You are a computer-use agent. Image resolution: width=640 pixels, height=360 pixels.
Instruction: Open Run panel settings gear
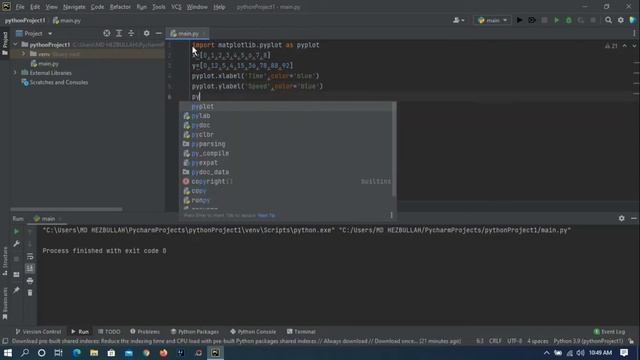coord(621,218)
